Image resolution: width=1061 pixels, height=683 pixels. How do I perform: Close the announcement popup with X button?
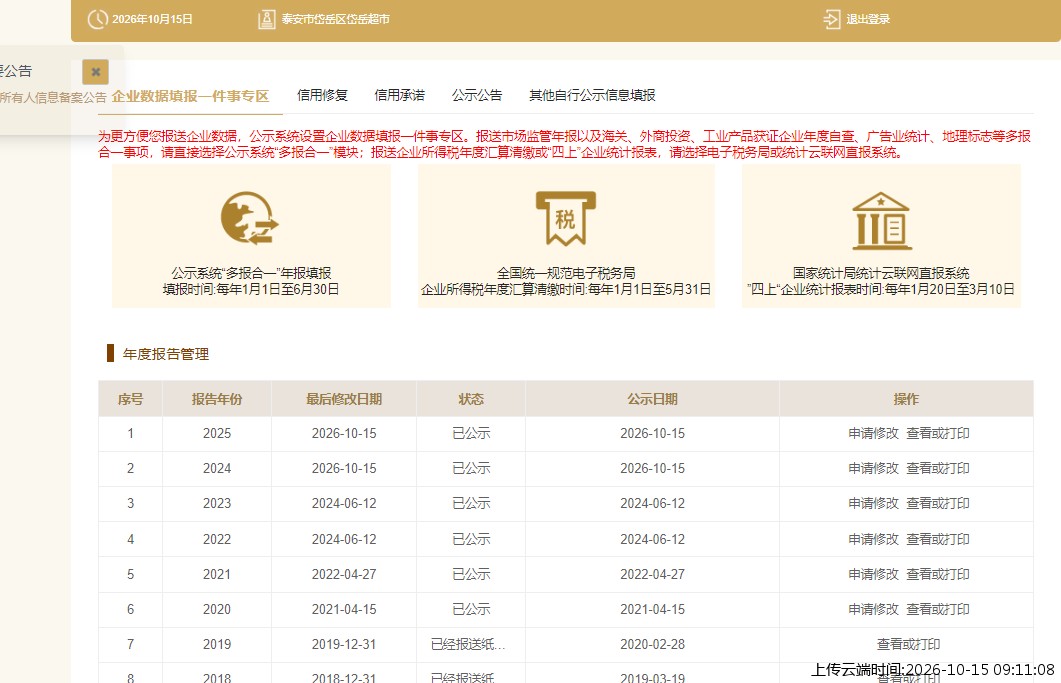point(95,72)
